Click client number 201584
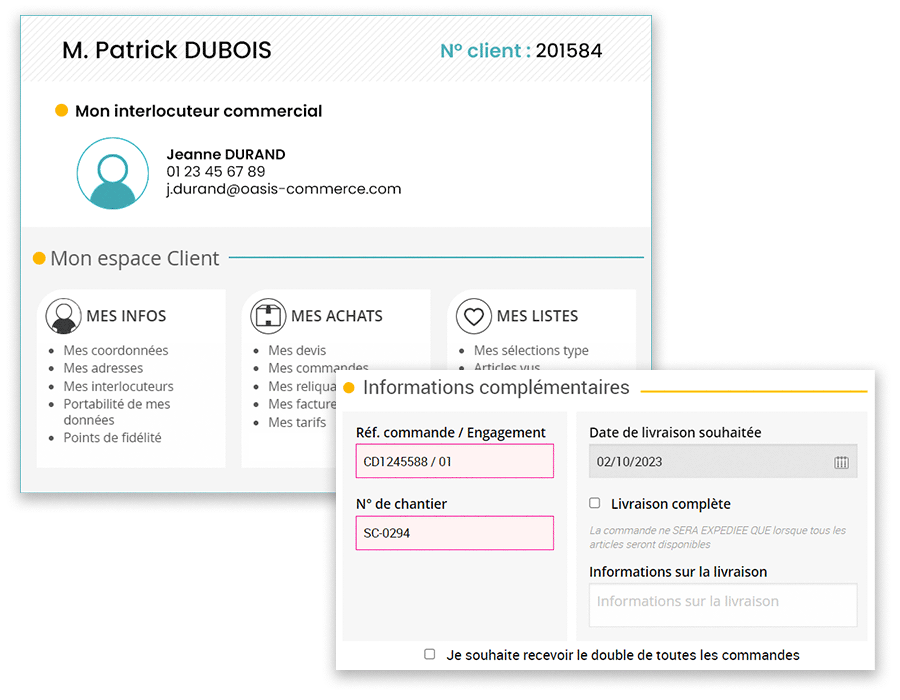The image size is (900, 700). click(569, 50)
